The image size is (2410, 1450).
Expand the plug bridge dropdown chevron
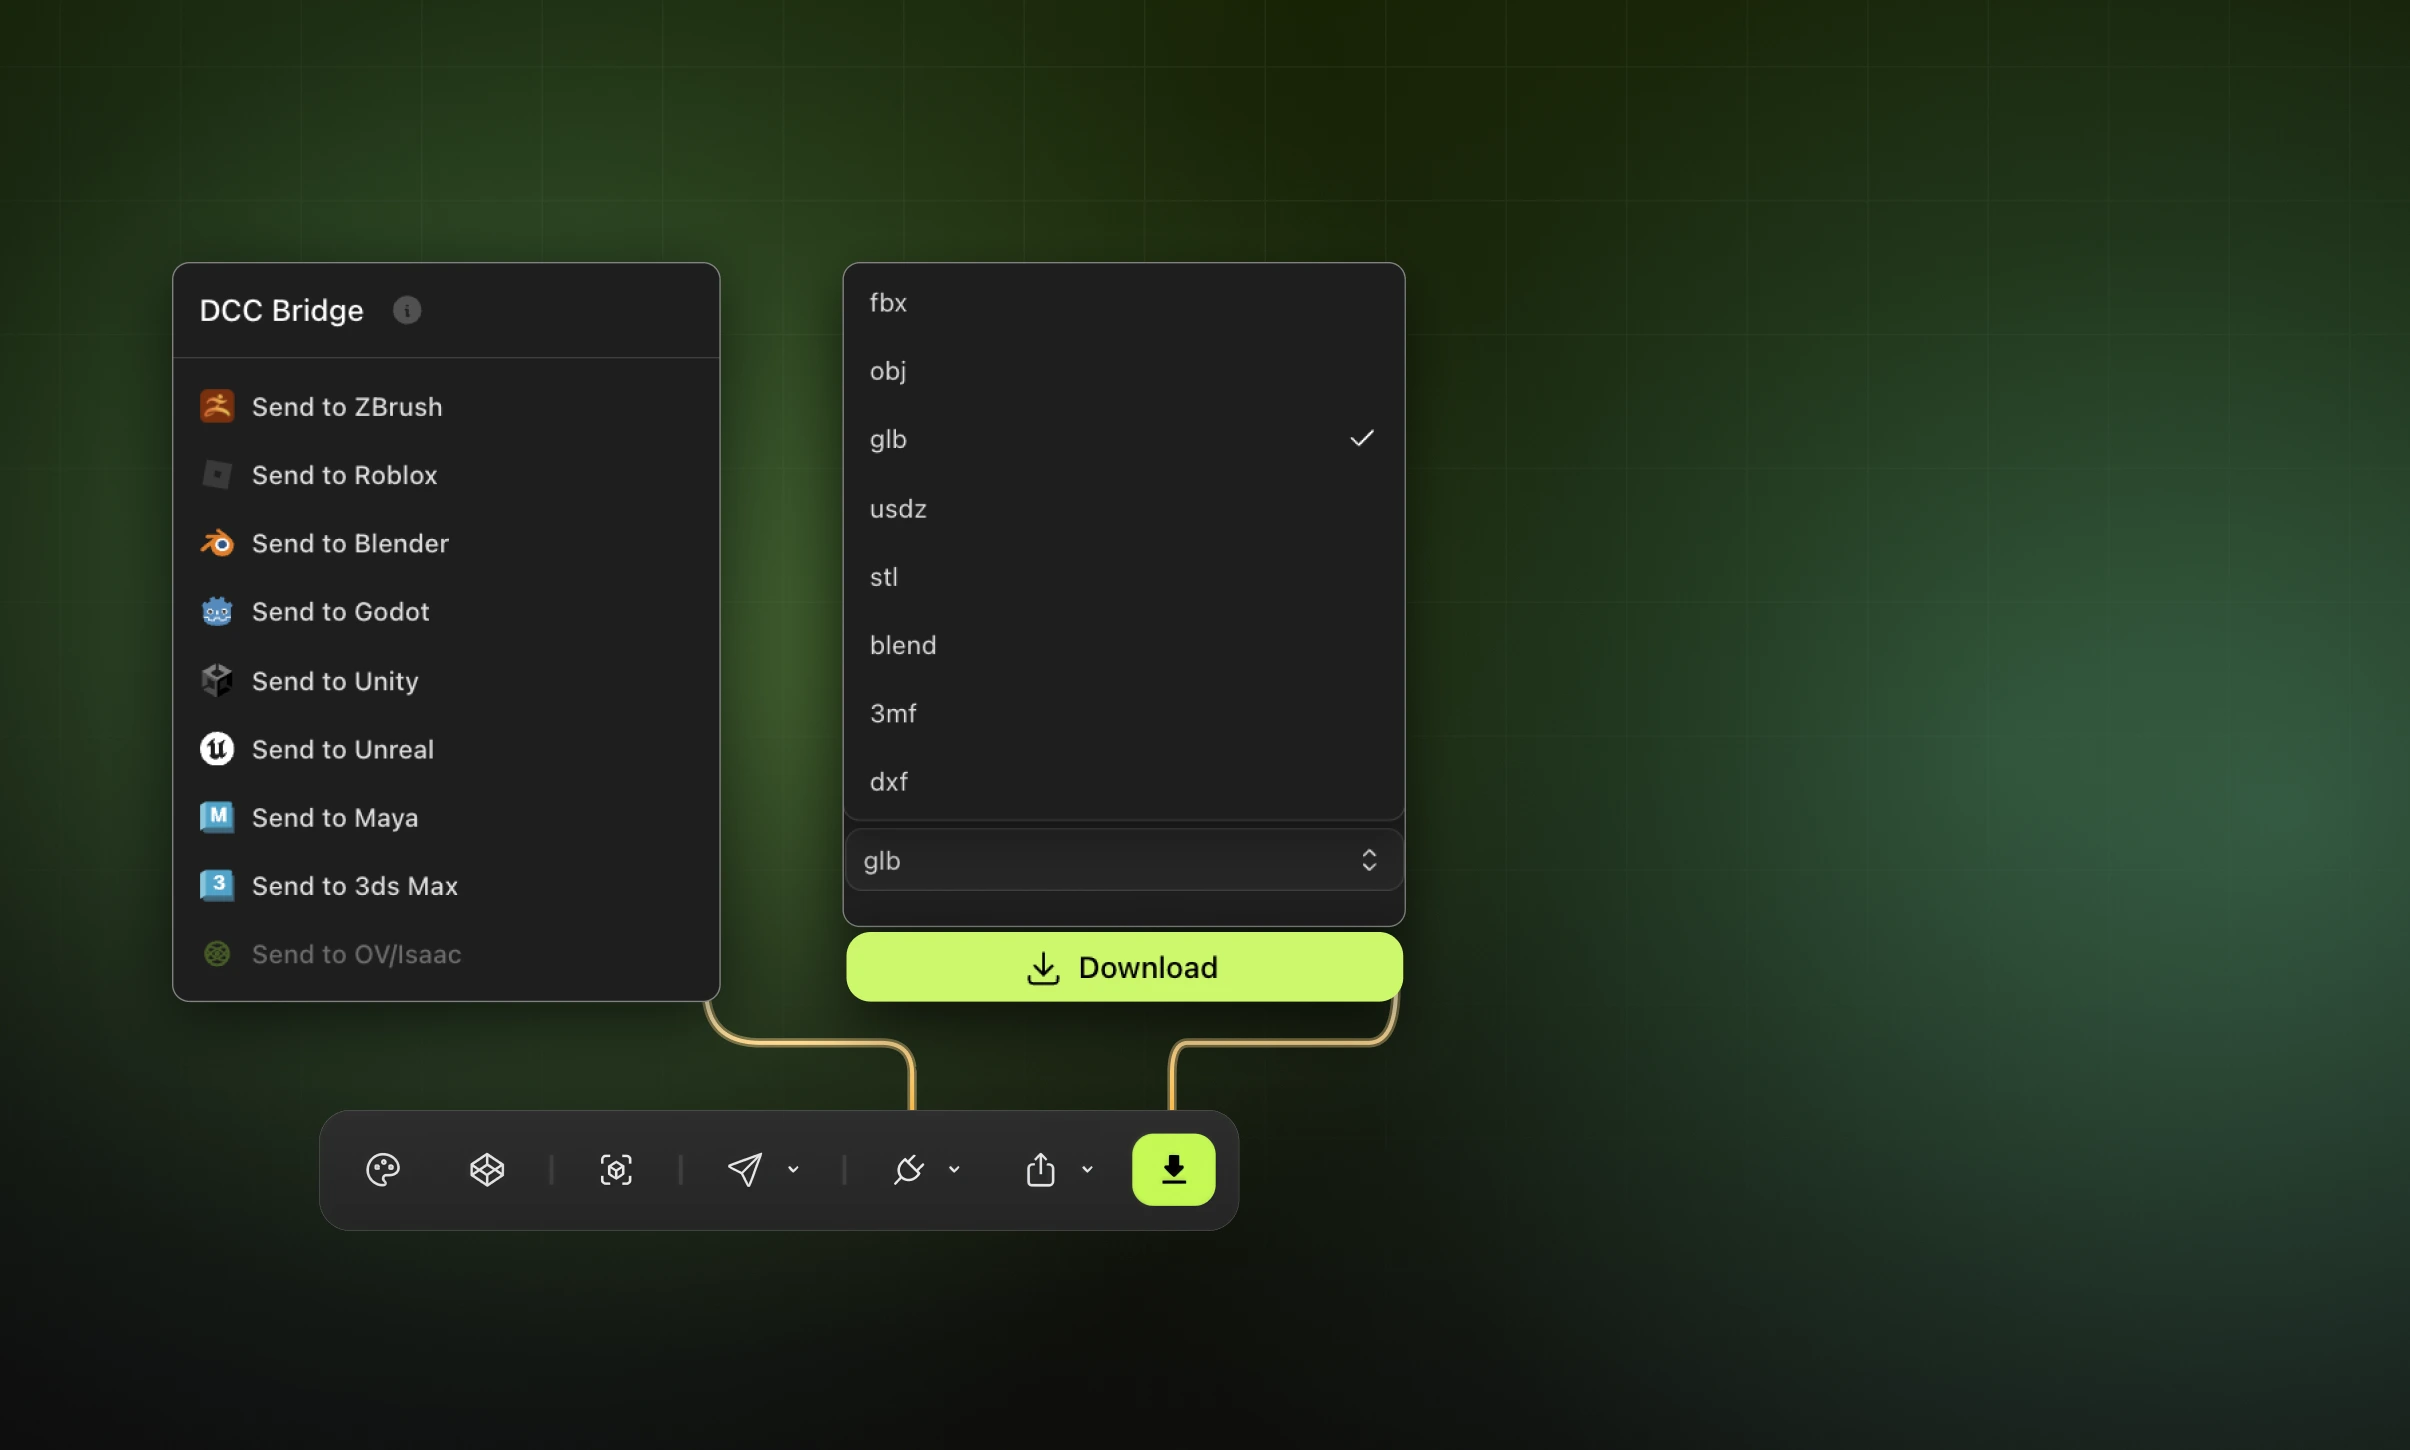click(954, 1169)
